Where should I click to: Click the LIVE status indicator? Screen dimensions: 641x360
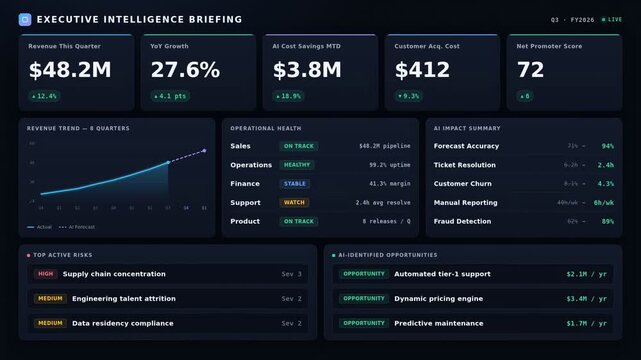pos(612,20)
